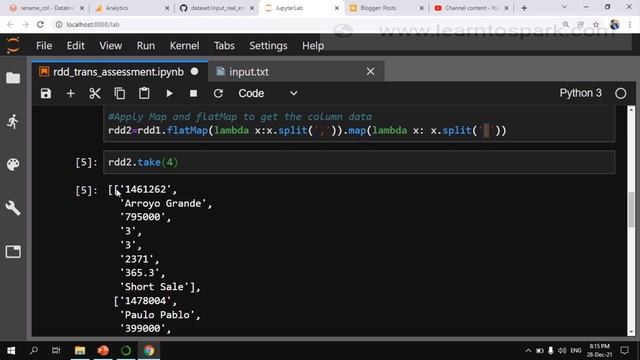
Task: Go back in browser history
Action: [x=10, y=24]
